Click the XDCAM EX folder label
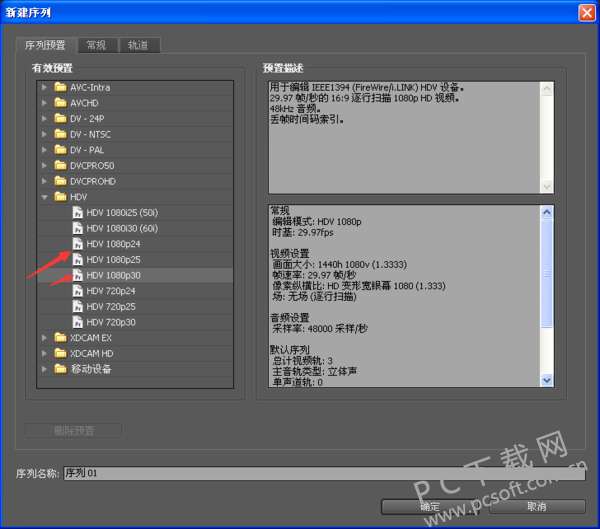The image size is (600, 529). [91, 338]
